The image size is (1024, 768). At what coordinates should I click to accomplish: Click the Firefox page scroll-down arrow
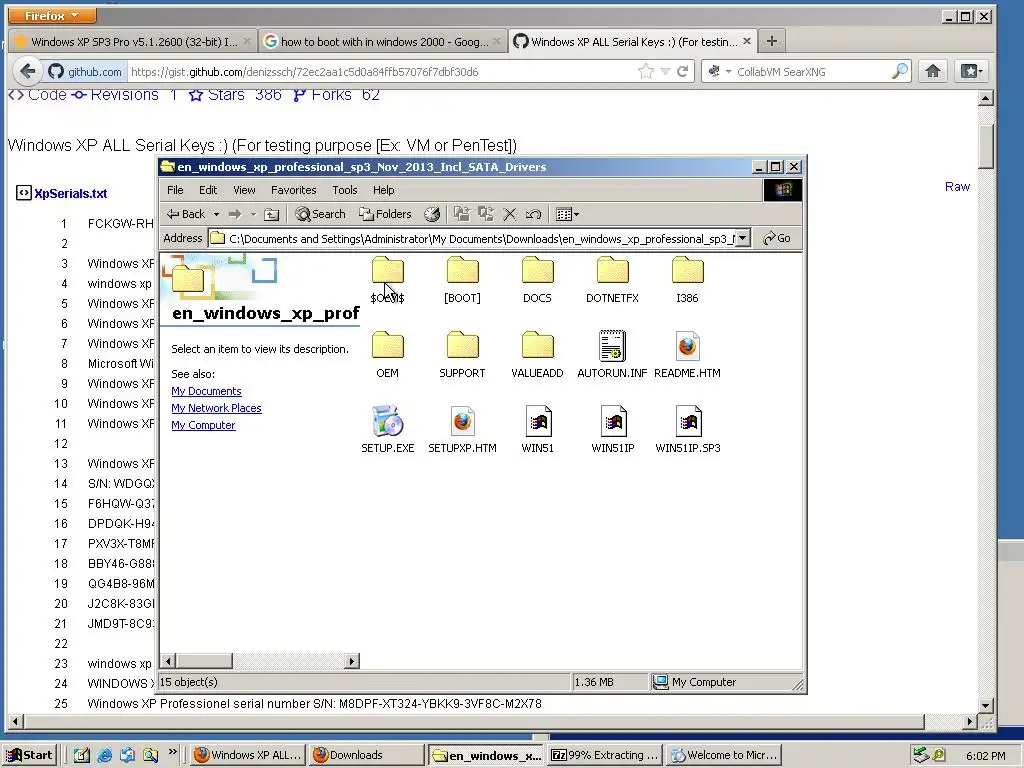(986, 706)
